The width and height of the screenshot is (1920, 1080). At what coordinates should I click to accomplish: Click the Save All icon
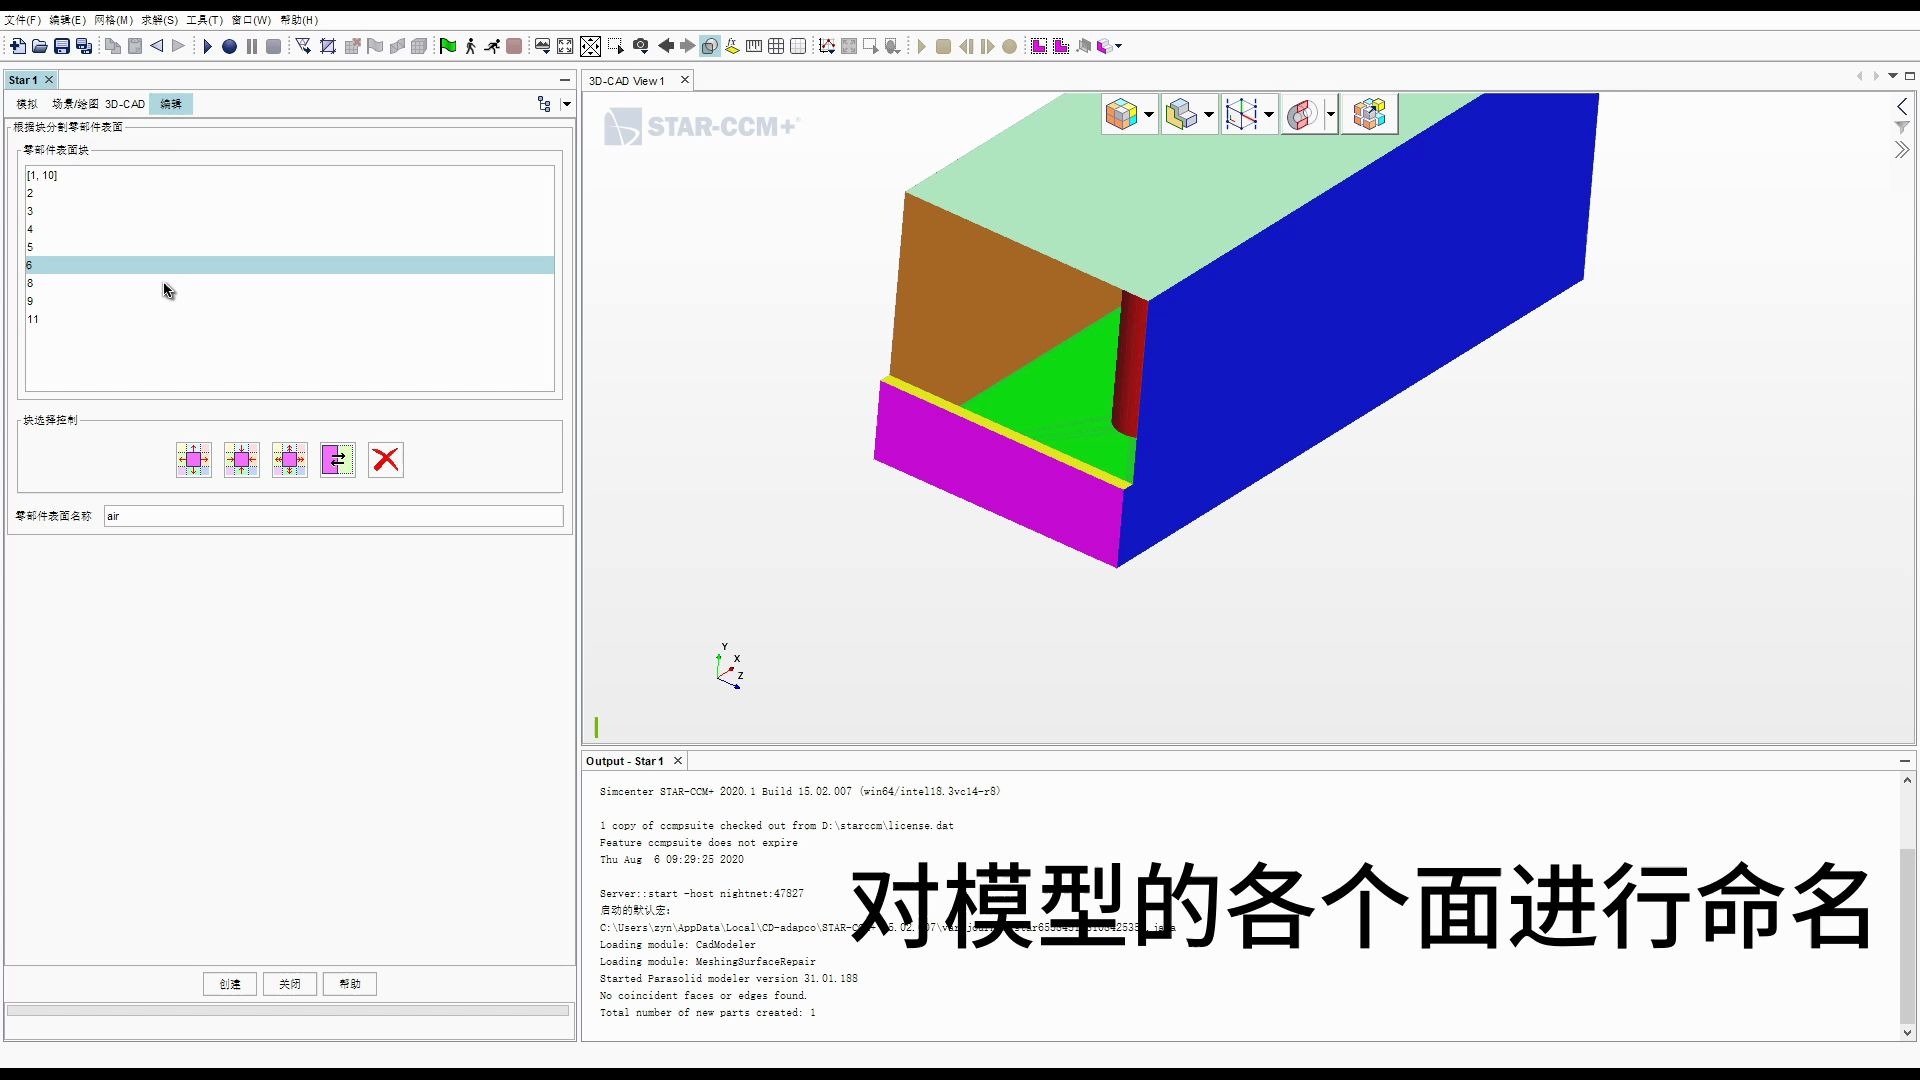(84, 46)
